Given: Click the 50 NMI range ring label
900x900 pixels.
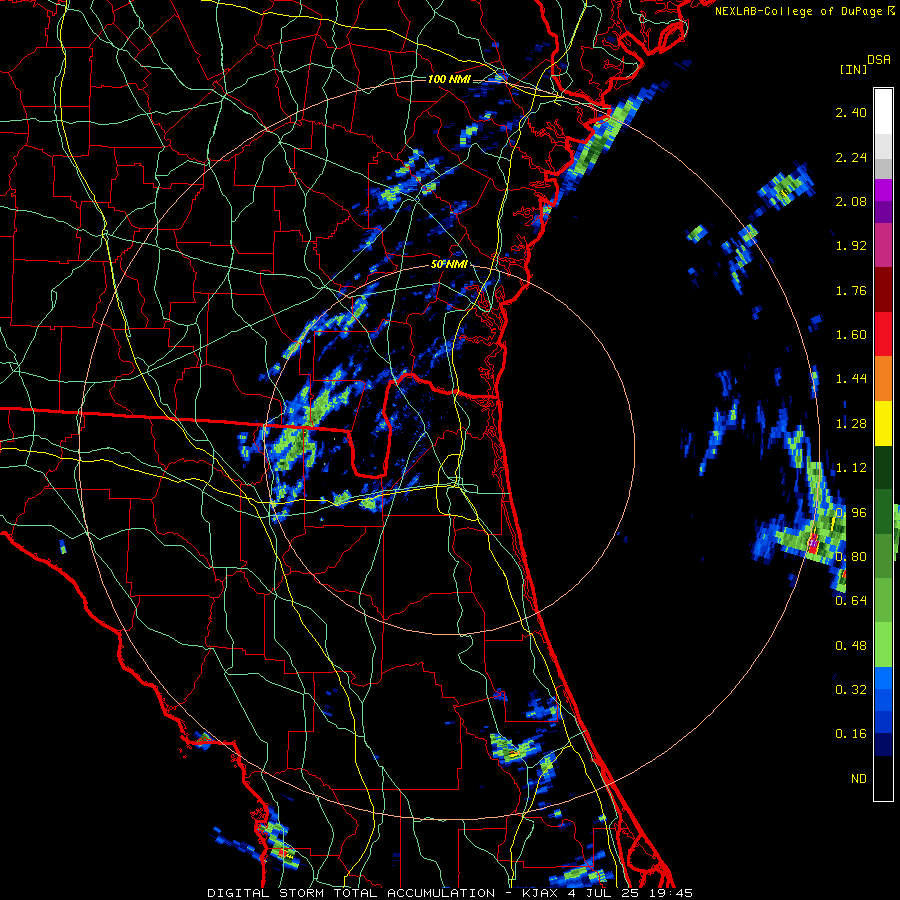Looking at the screenshot, I should click(449, 265).
